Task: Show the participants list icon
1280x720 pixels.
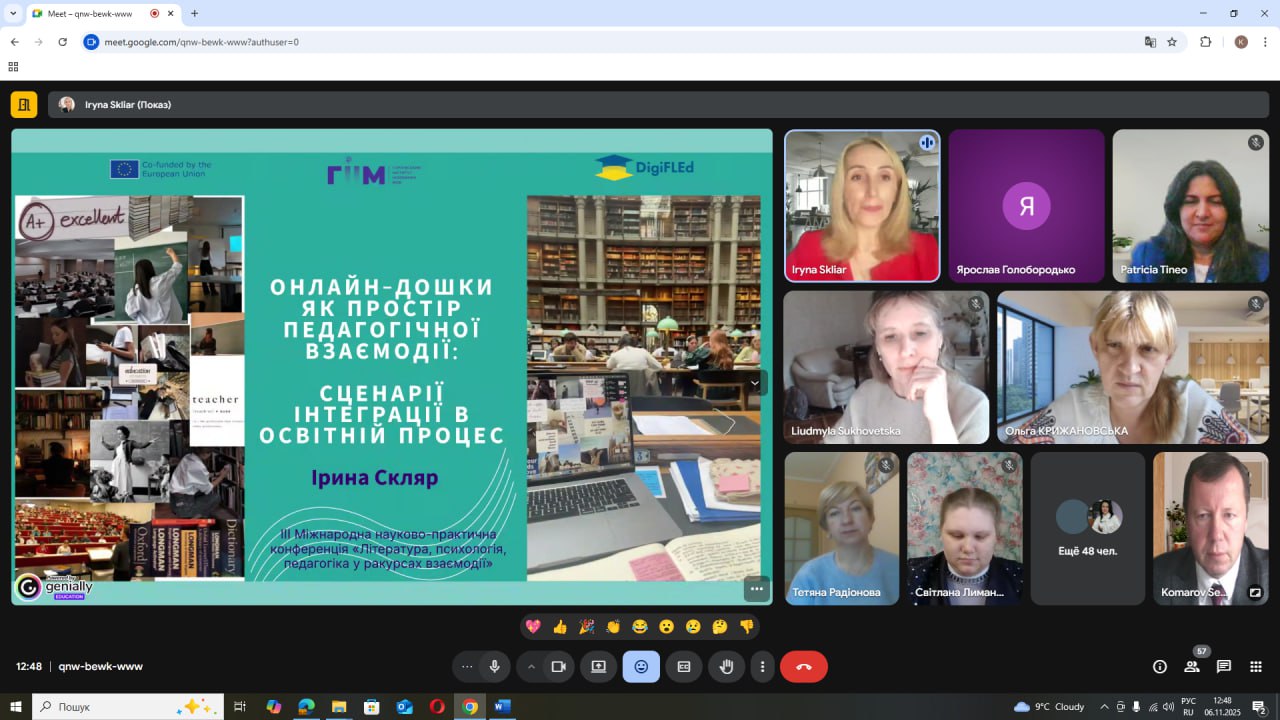Action: (x=1192, y=667)
